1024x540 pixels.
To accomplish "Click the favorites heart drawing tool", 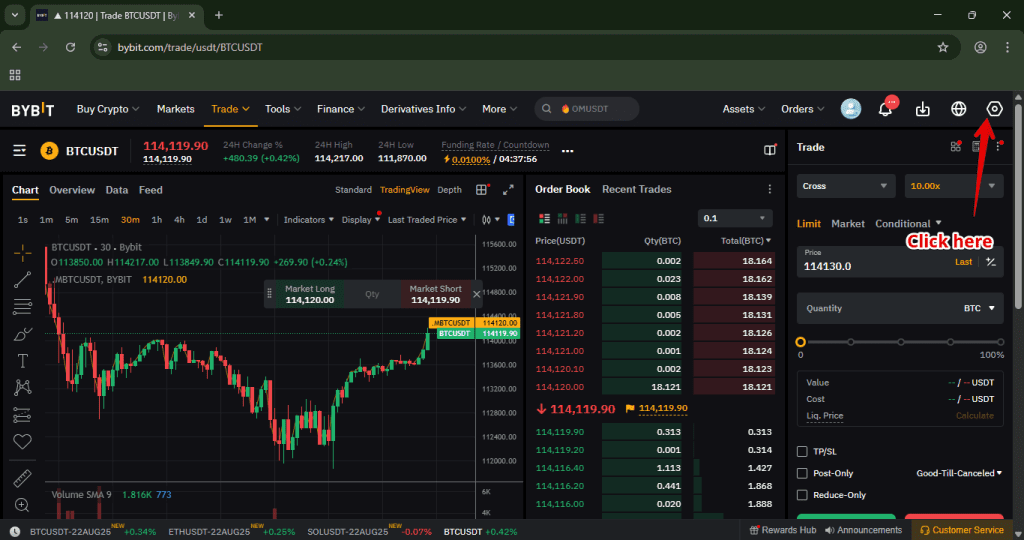I will click(22, 441).
